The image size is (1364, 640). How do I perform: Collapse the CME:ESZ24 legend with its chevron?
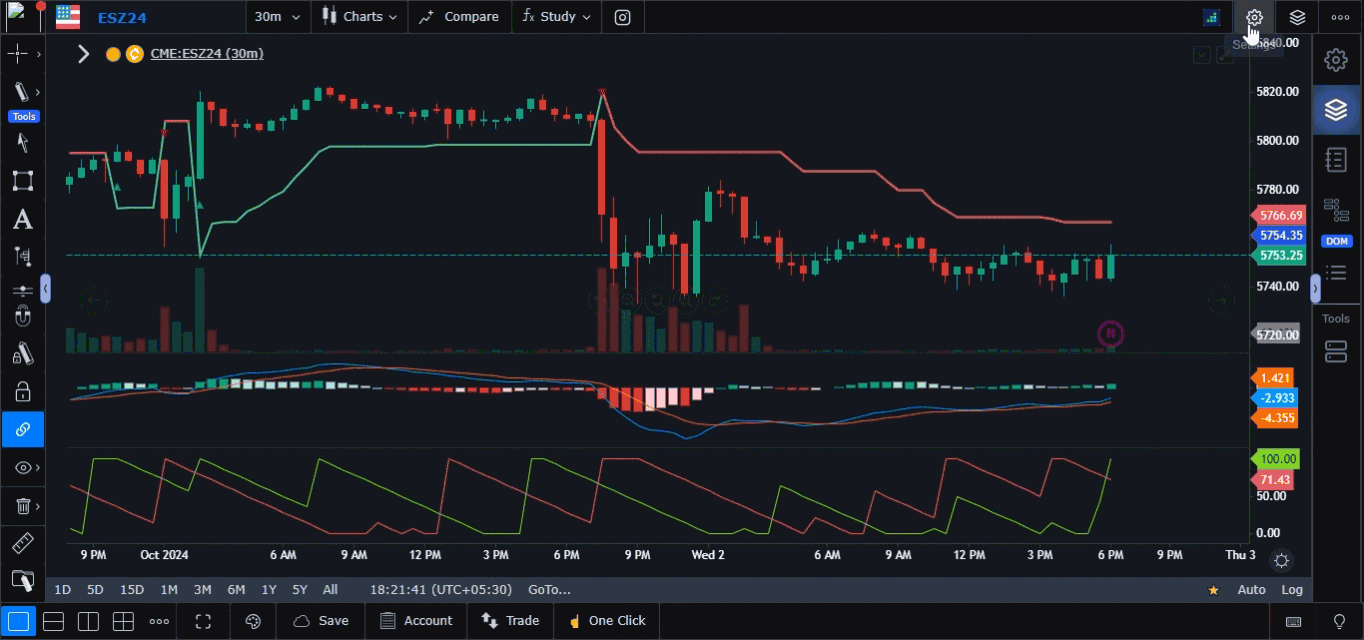pyautogui.click(x=83, y=54)
